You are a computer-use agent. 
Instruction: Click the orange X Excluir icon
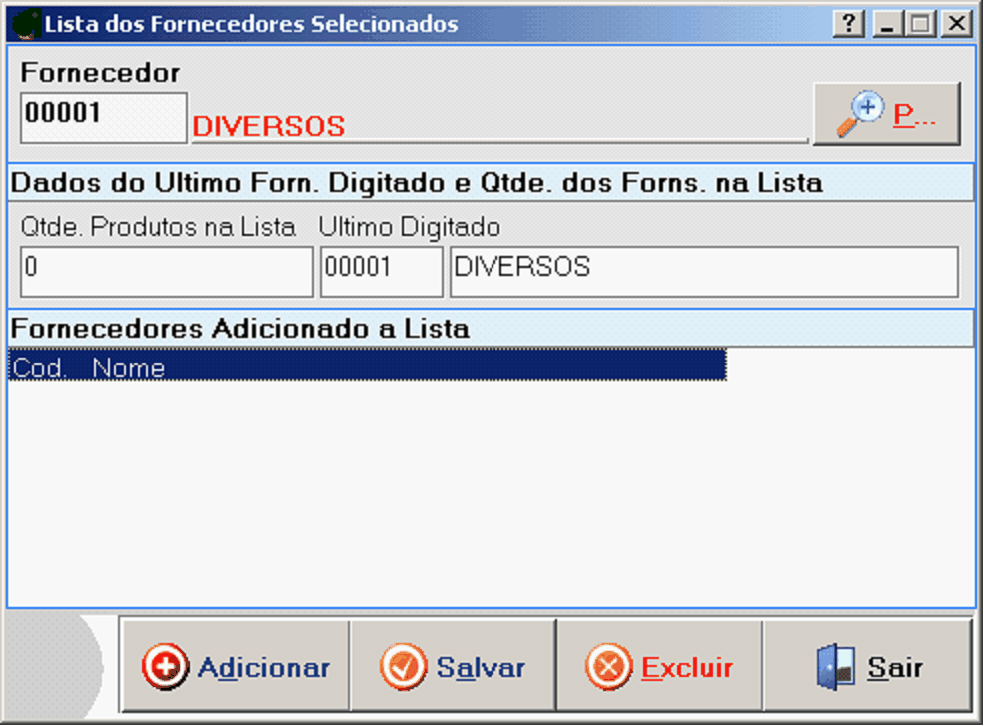608,667
